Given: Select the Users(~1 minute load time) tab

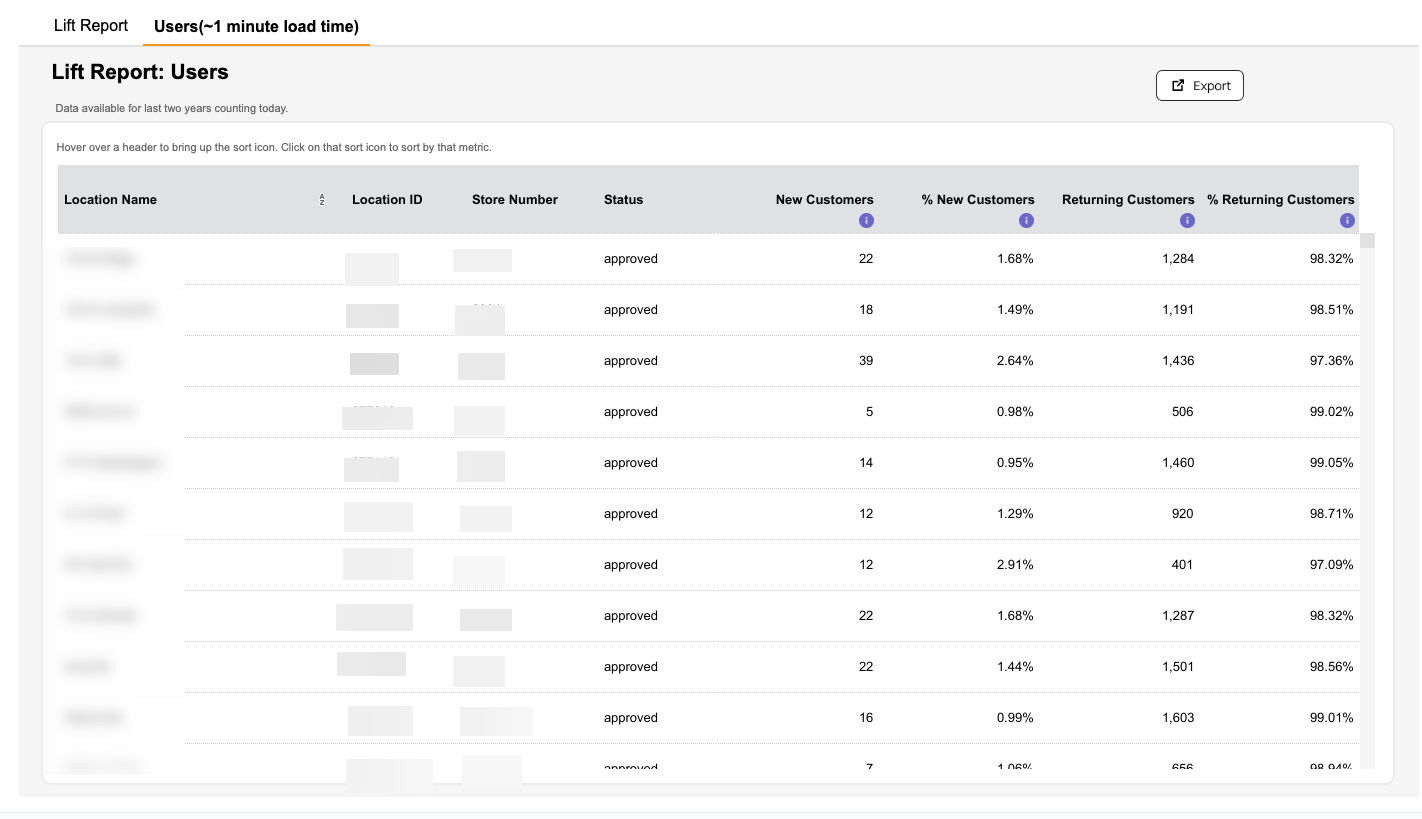Looking at the screenshot, I should (256, 27).
